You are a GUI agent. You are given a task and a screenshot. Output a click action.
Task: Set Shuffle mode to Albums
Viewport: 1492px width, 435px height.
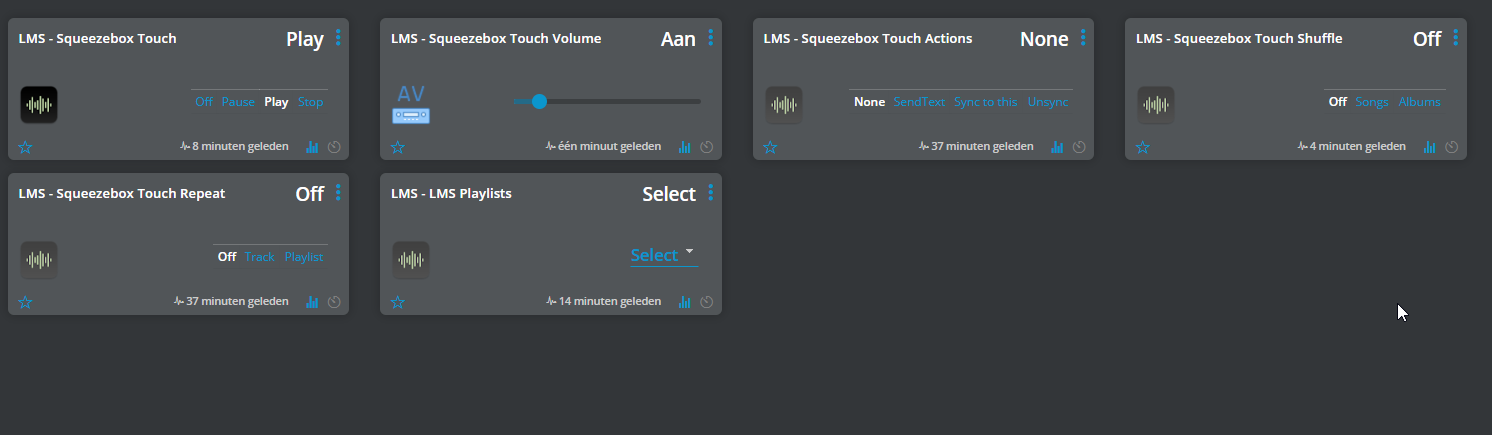point(1419,102)
